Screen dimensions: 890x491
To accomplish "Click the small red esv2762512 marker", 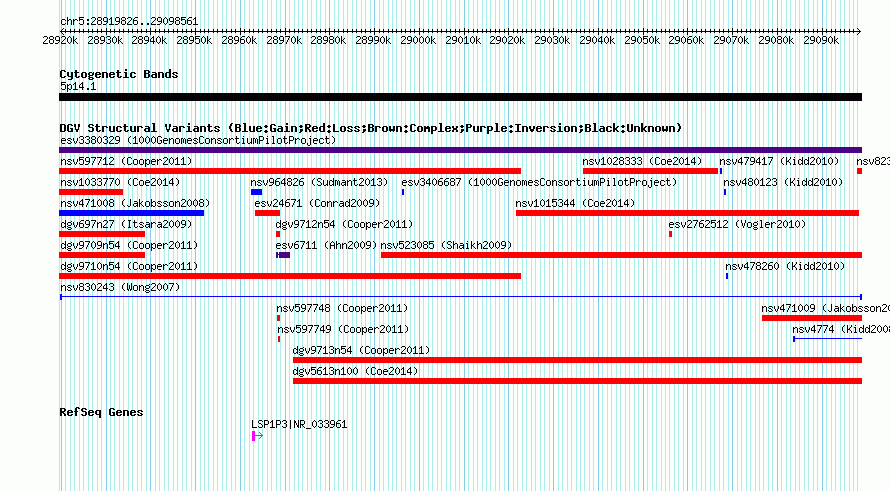I will click(670, 234).
